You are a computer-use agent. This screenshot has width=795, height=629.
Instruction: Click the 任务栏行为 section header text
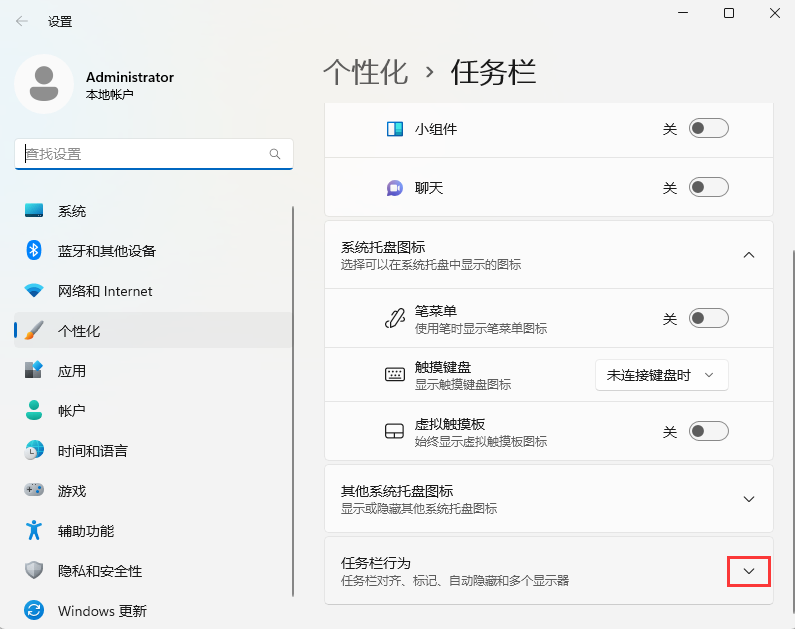point(376,563)
